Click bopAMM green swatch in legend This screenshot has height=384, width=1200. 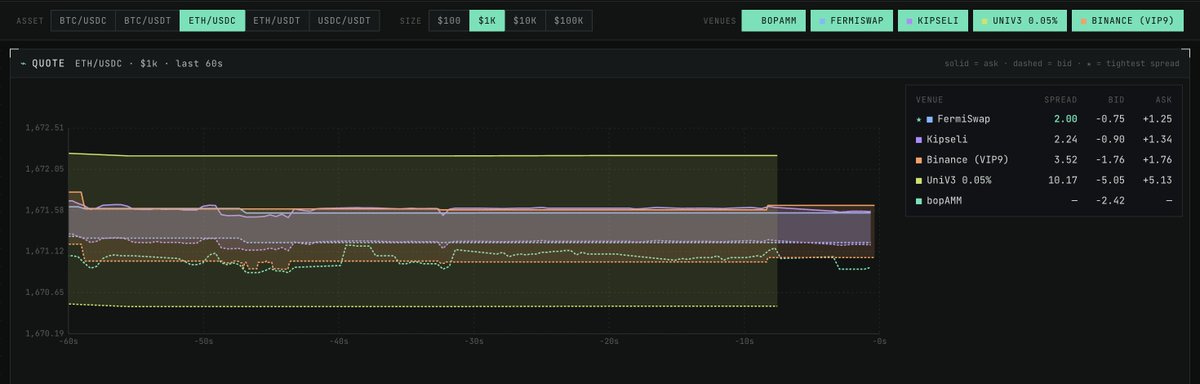920,201
